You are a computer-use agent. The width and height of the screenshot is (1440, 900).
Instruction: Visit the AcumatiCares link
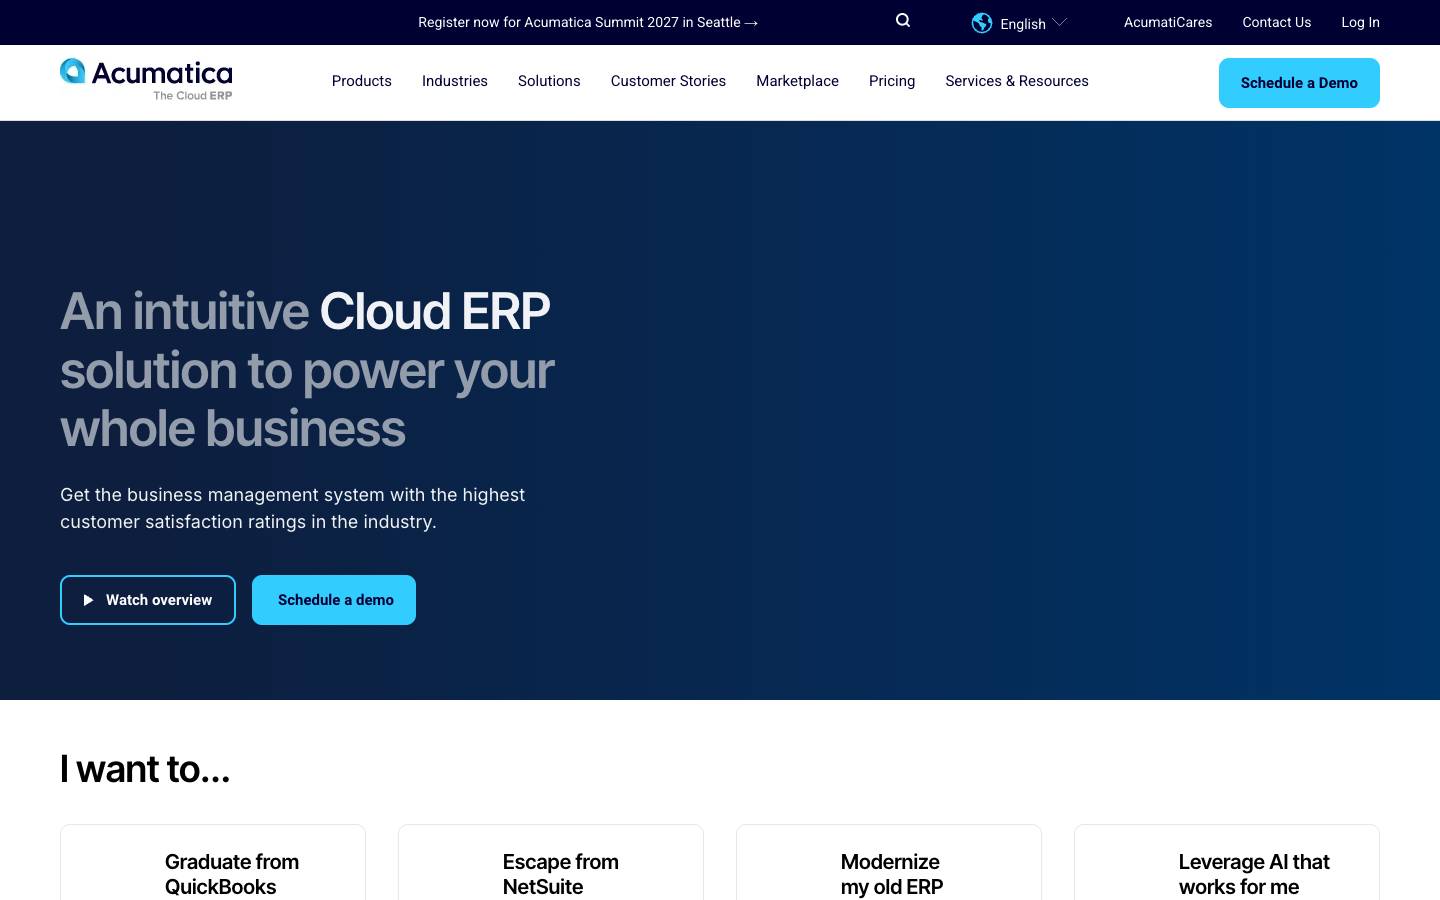pyautogui.click(x=1168, y=22)
